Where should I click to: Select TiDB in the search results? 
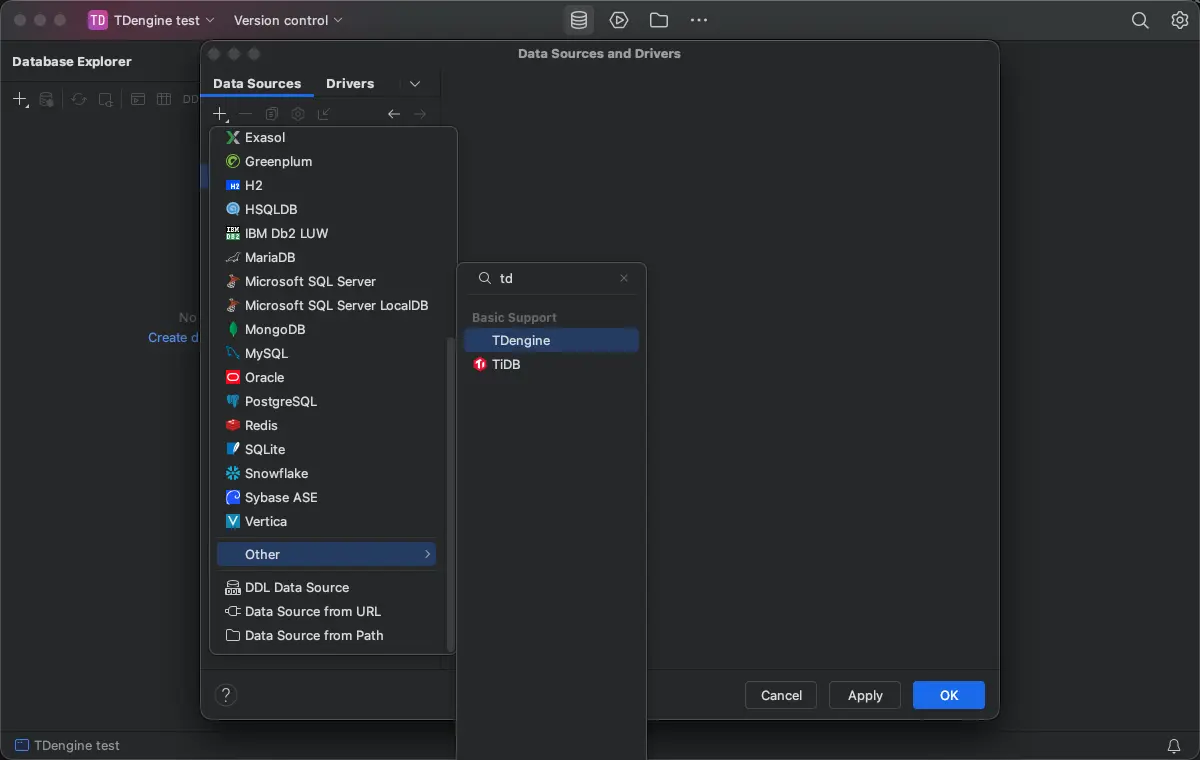pyautogui.click(x=551, y=364)
